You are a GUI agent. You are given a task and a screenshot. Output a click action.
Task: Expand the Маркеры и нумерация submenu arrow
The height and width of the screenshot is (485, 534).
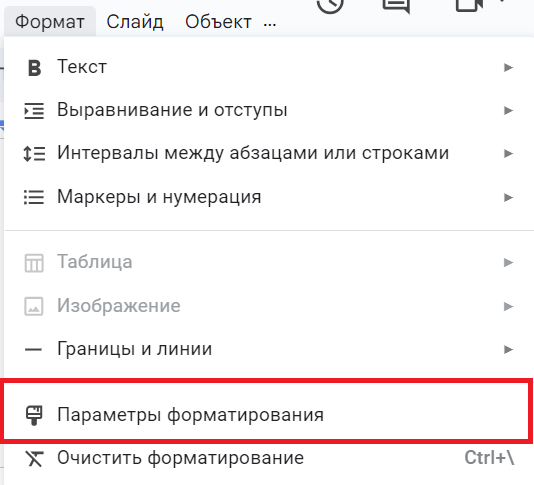tap(508, 197)
